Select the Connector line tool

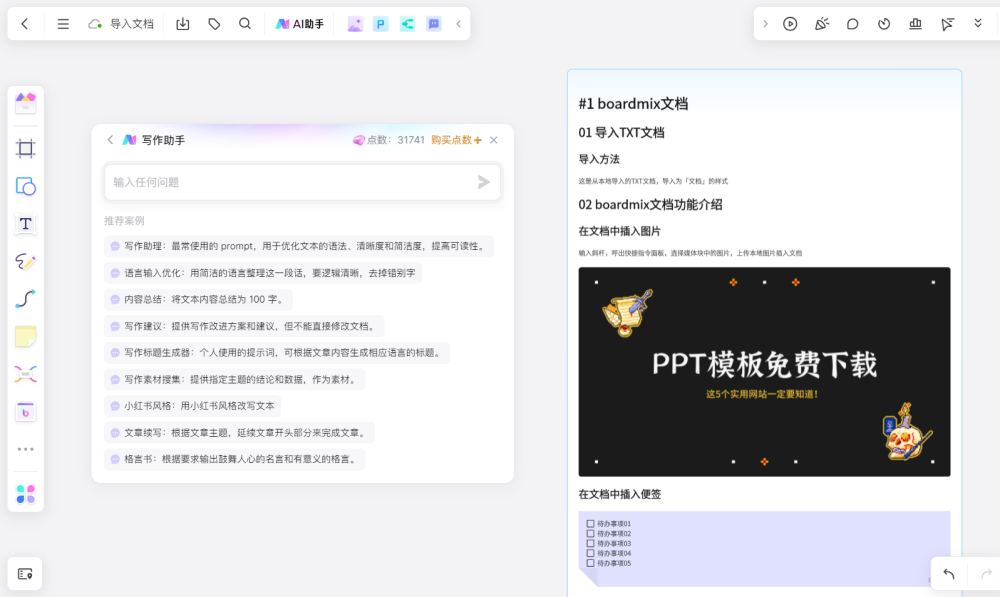[26, 299]
